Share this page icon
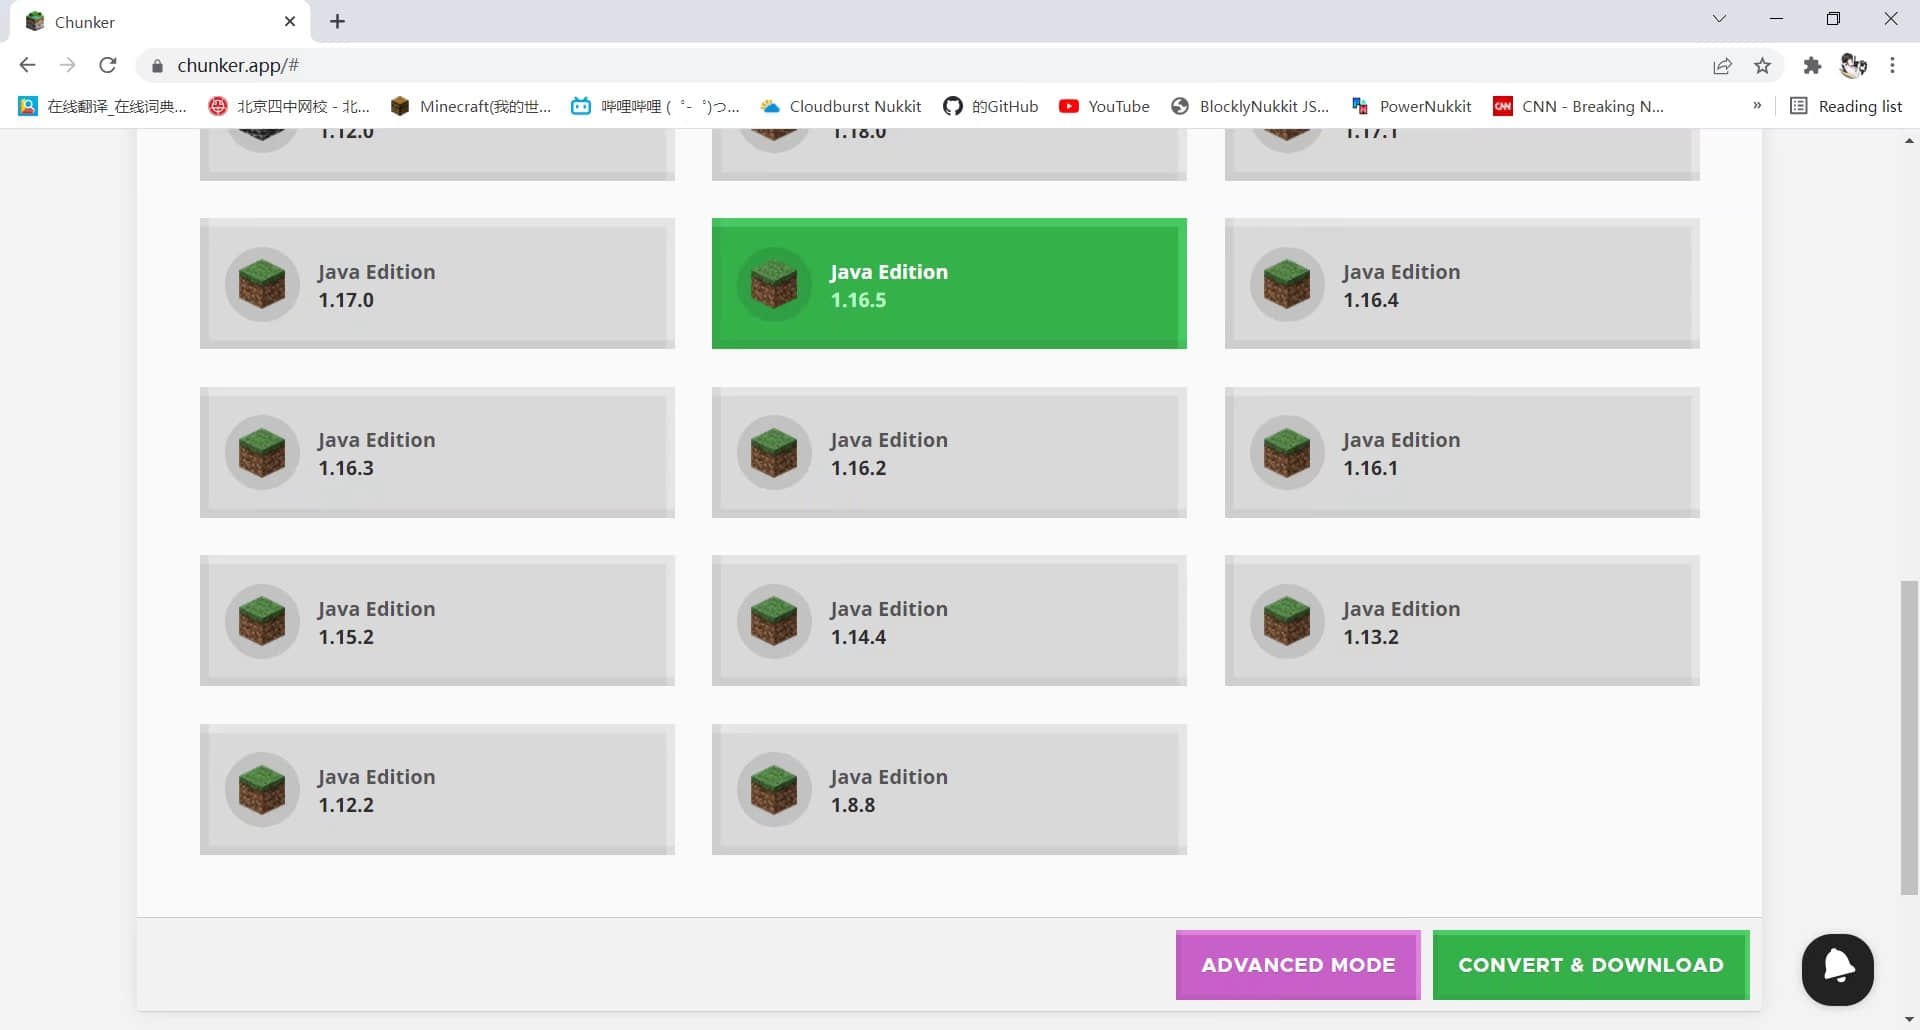 coord(1722,66)
